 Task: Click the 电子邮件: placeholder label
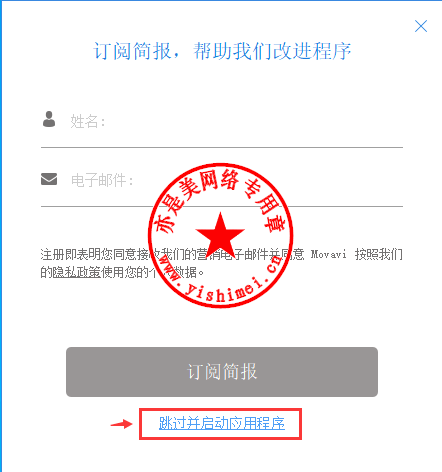pyautogui.click(x=102, y=180)
